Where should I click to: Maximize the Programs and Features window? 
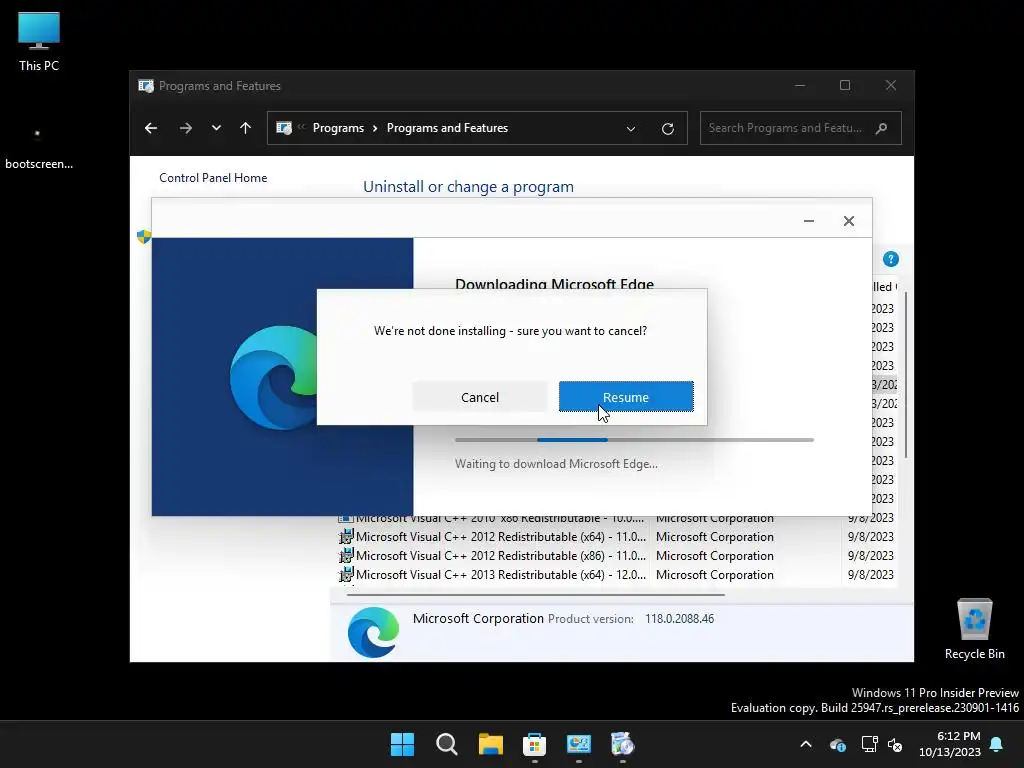click(x=845, y=86)
